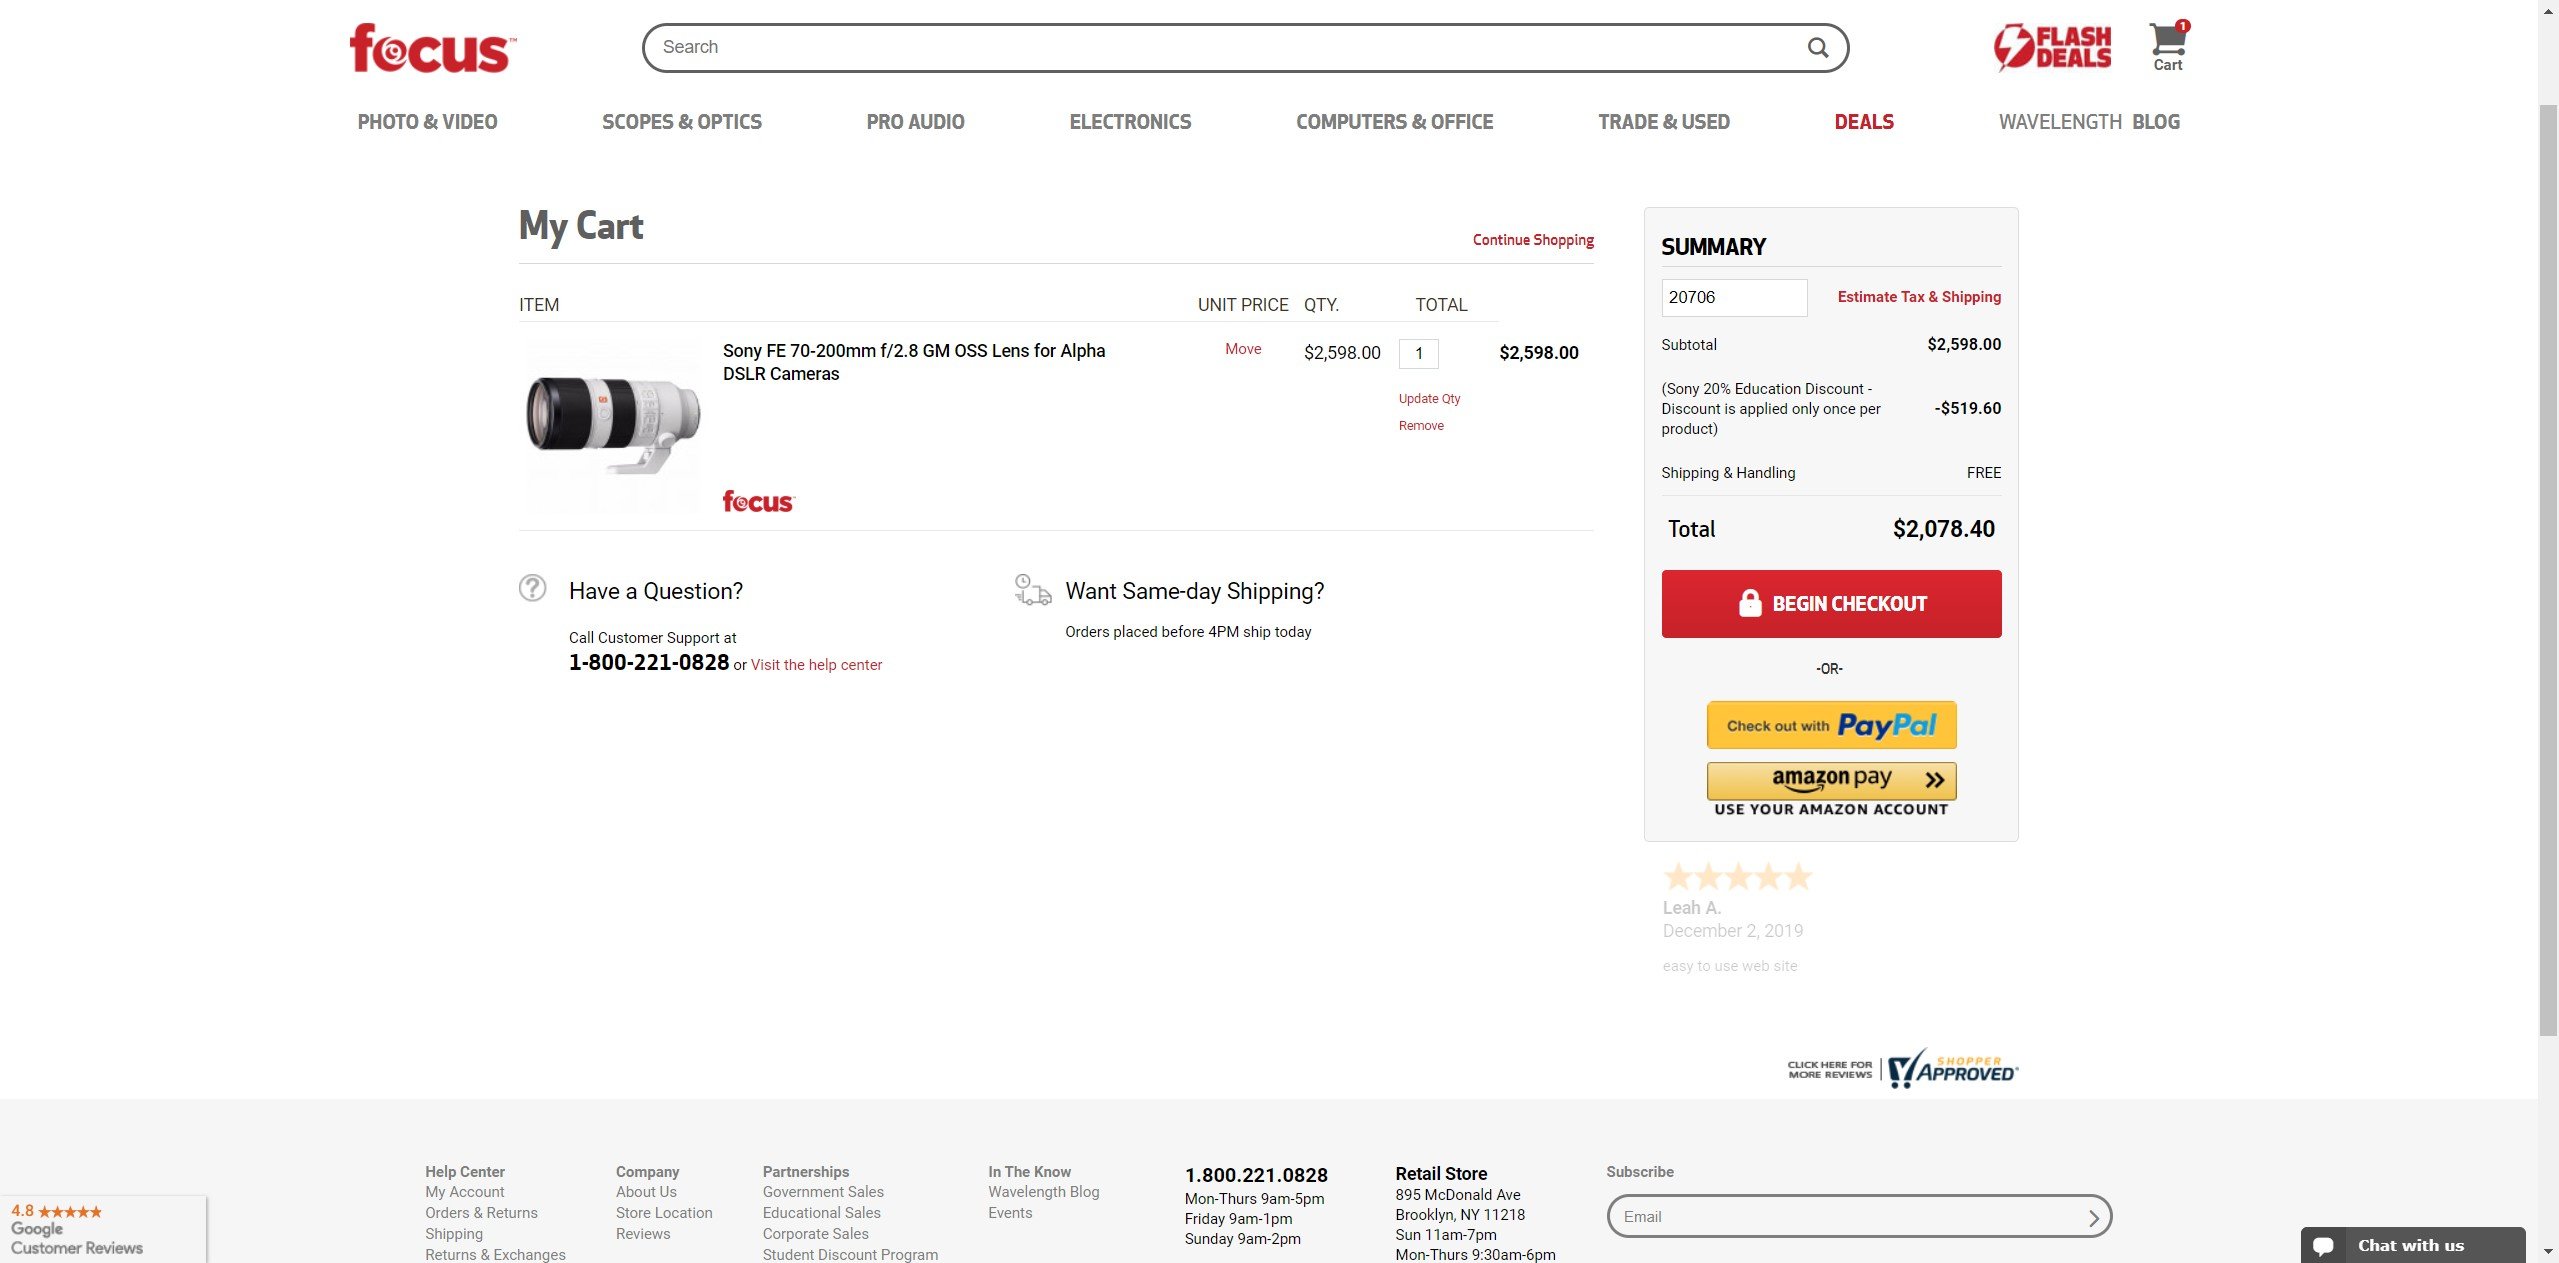The width and height of the screenshot is (2559, 1263).
Task: Submit email with subscribe arrow
Action: (2093, 1217)
